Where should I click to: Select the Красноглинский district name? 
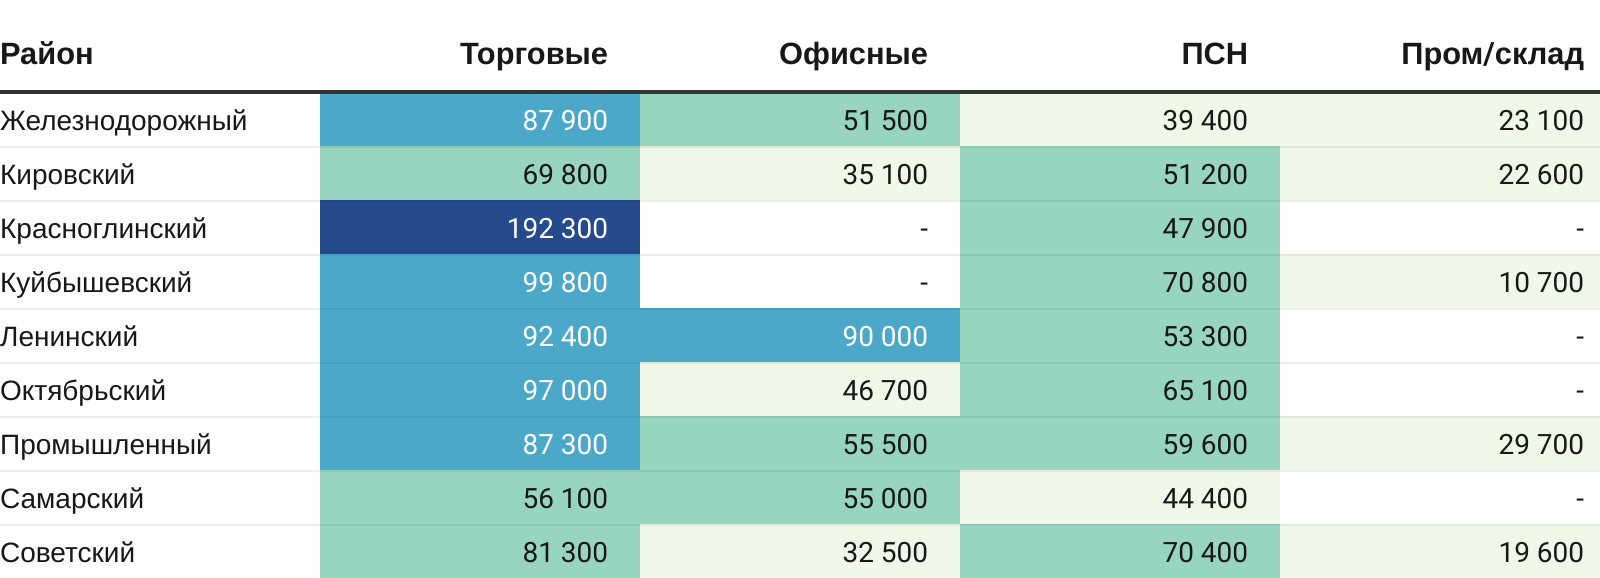tap(103, 228)
